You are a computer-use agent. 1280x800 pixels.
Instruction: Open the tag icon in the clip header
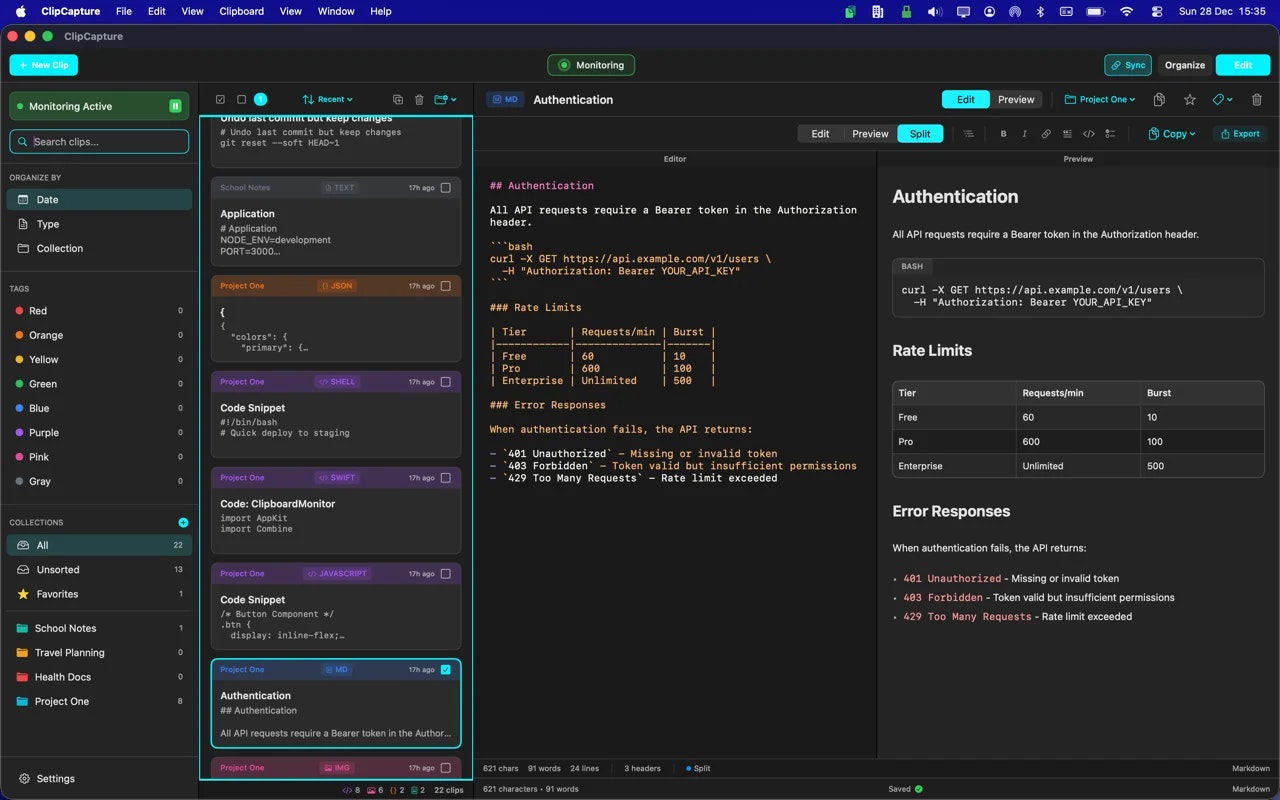[x=1221, y=99]
